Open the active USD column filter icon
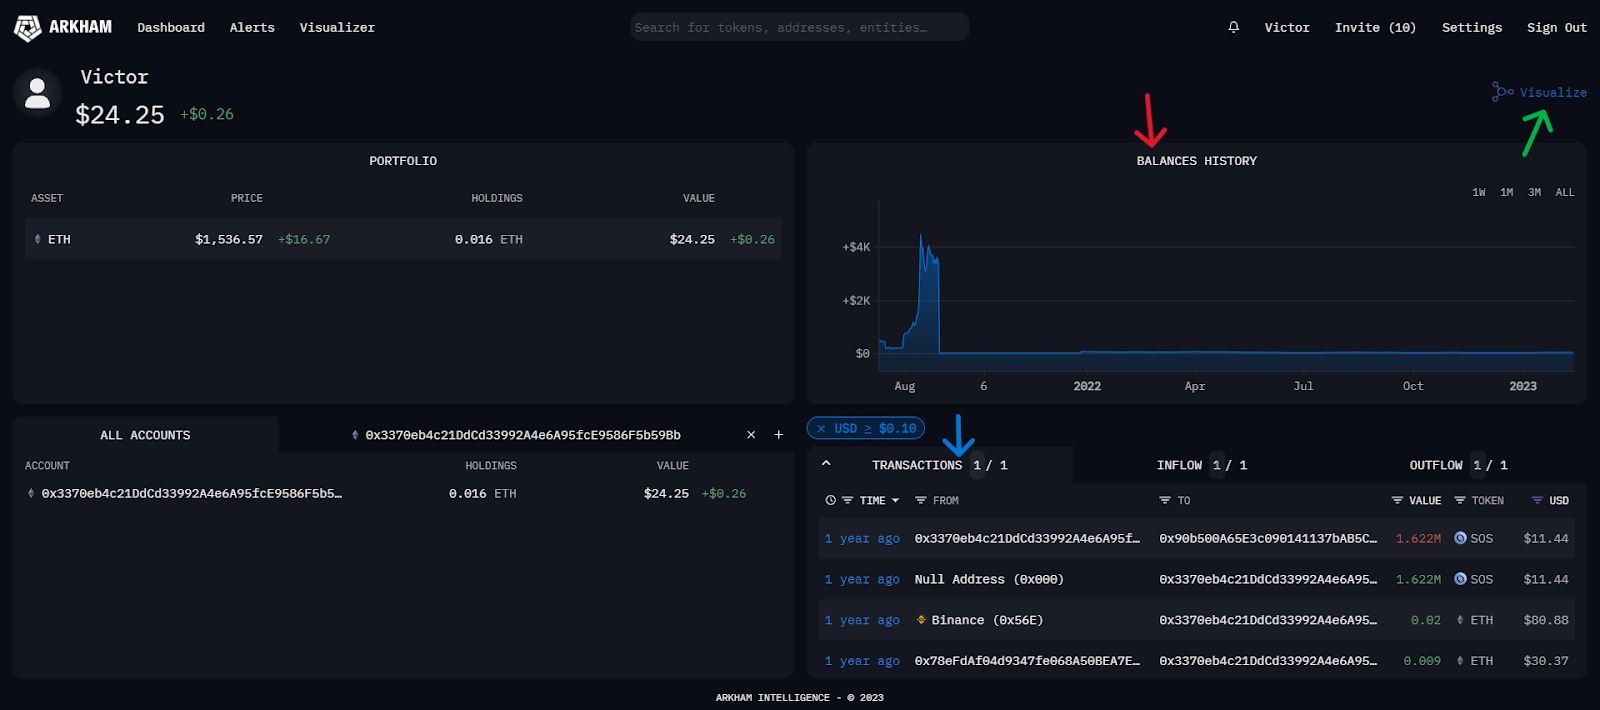Screen dimensions: 1600x710 tap(1537, 500)
